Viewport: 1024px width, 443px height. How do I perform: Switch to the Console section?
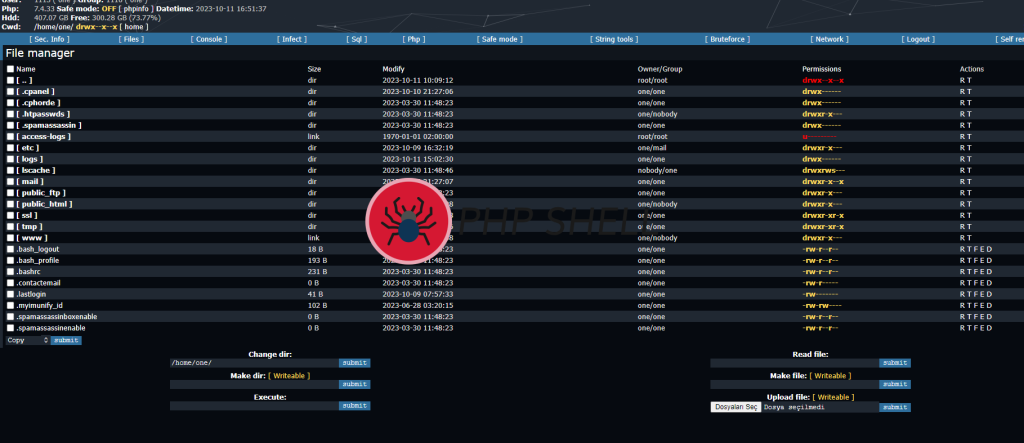tap(209, 39)
